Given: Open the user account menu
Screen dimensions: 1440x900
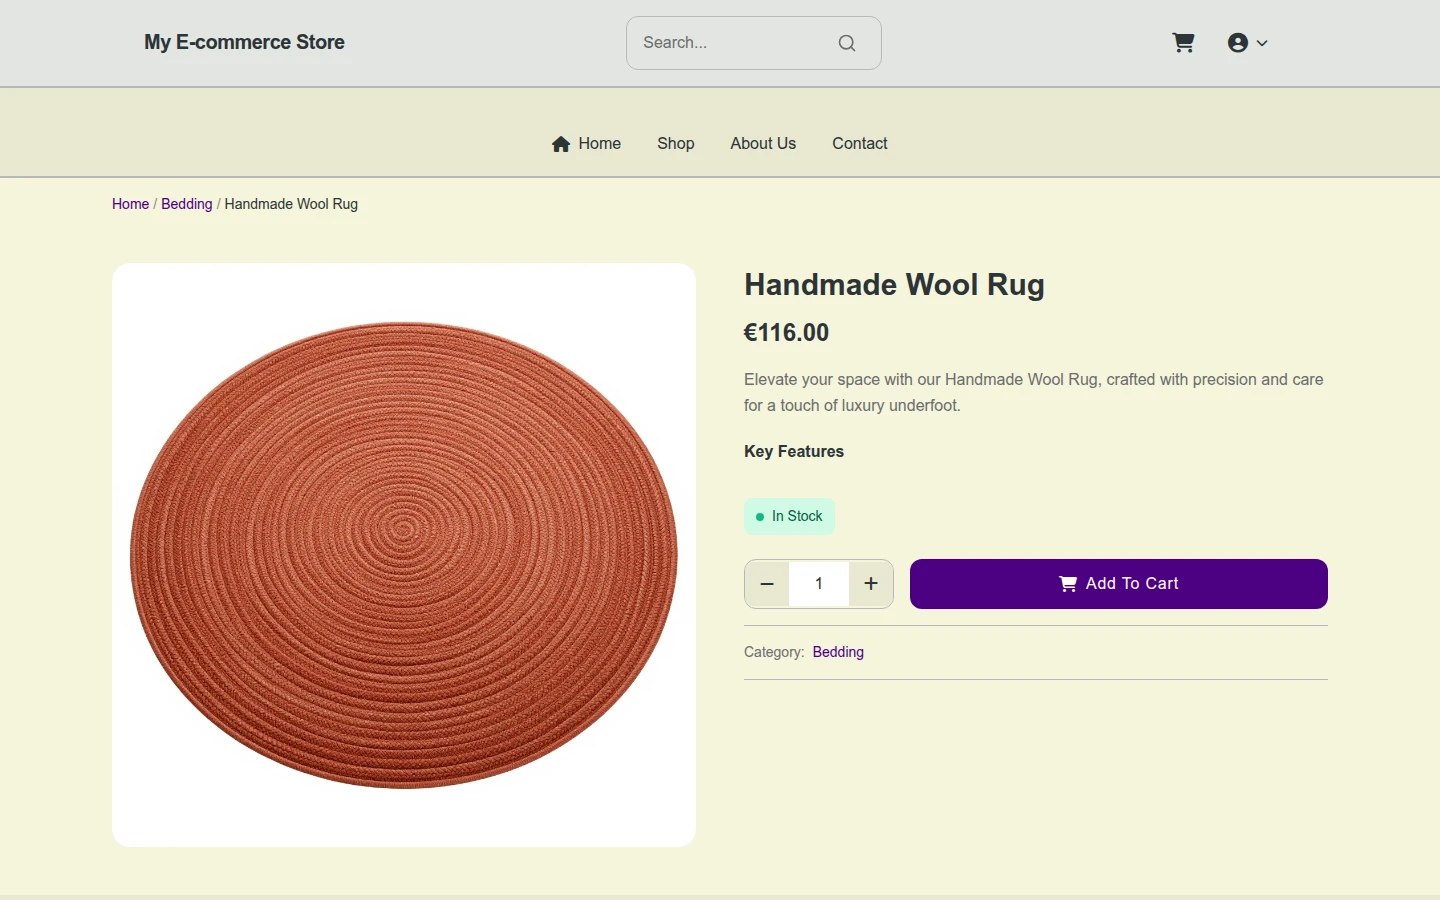Looking at the screenshot, I should click(1247, 43).
